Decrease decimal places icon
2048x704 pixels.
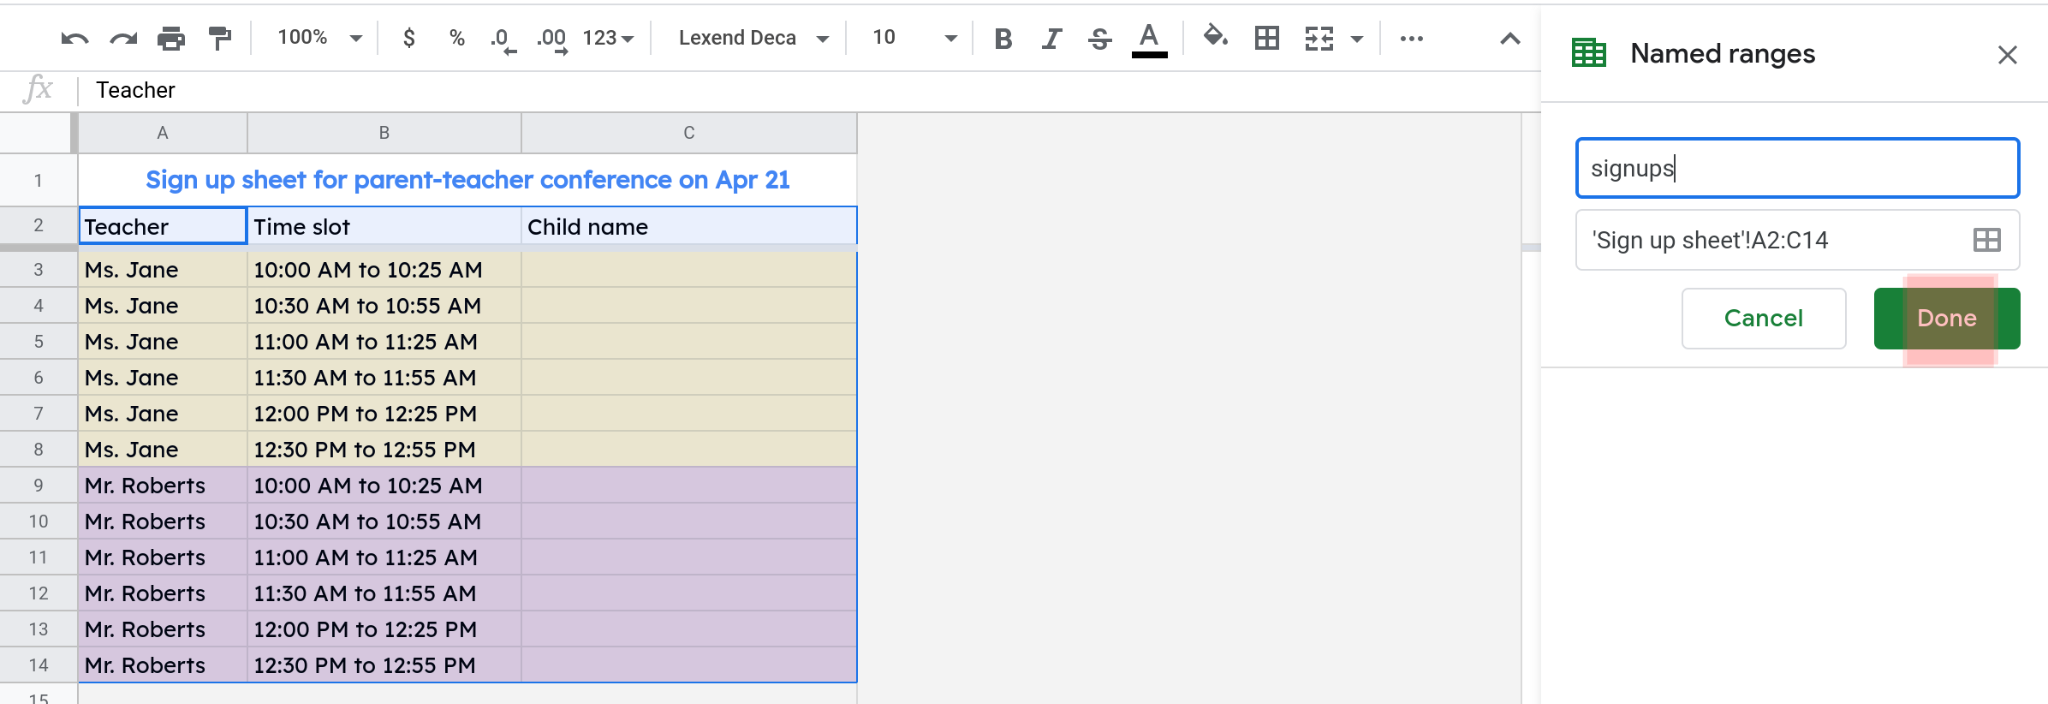(x=504, y=39)
